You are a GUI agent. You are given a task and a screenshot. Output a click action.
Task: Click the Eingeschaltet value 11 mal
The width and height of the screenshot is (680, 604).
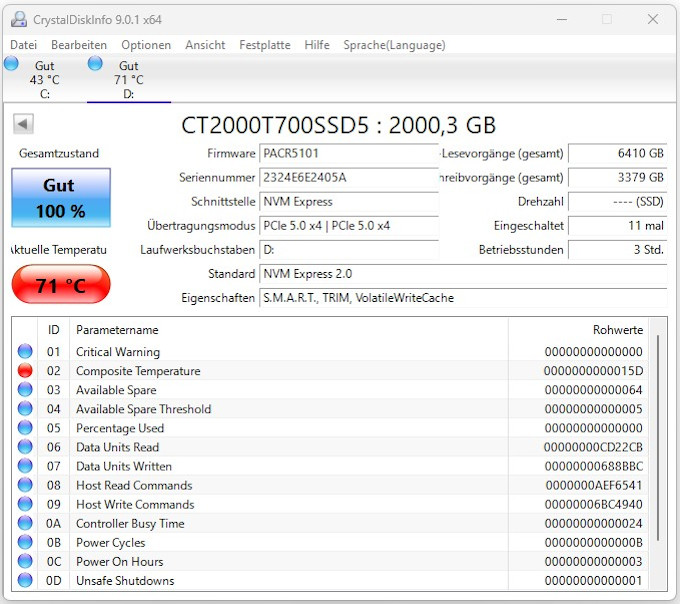(618, 226)
